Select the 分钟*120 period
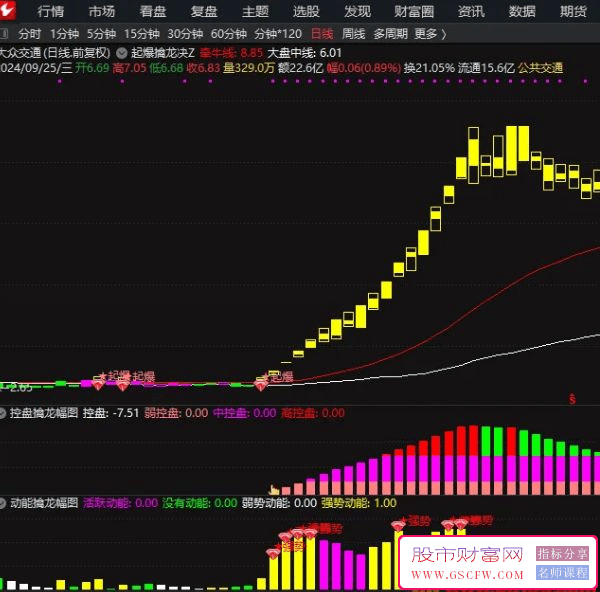600x592 pixels. click(x=278, y=34)
